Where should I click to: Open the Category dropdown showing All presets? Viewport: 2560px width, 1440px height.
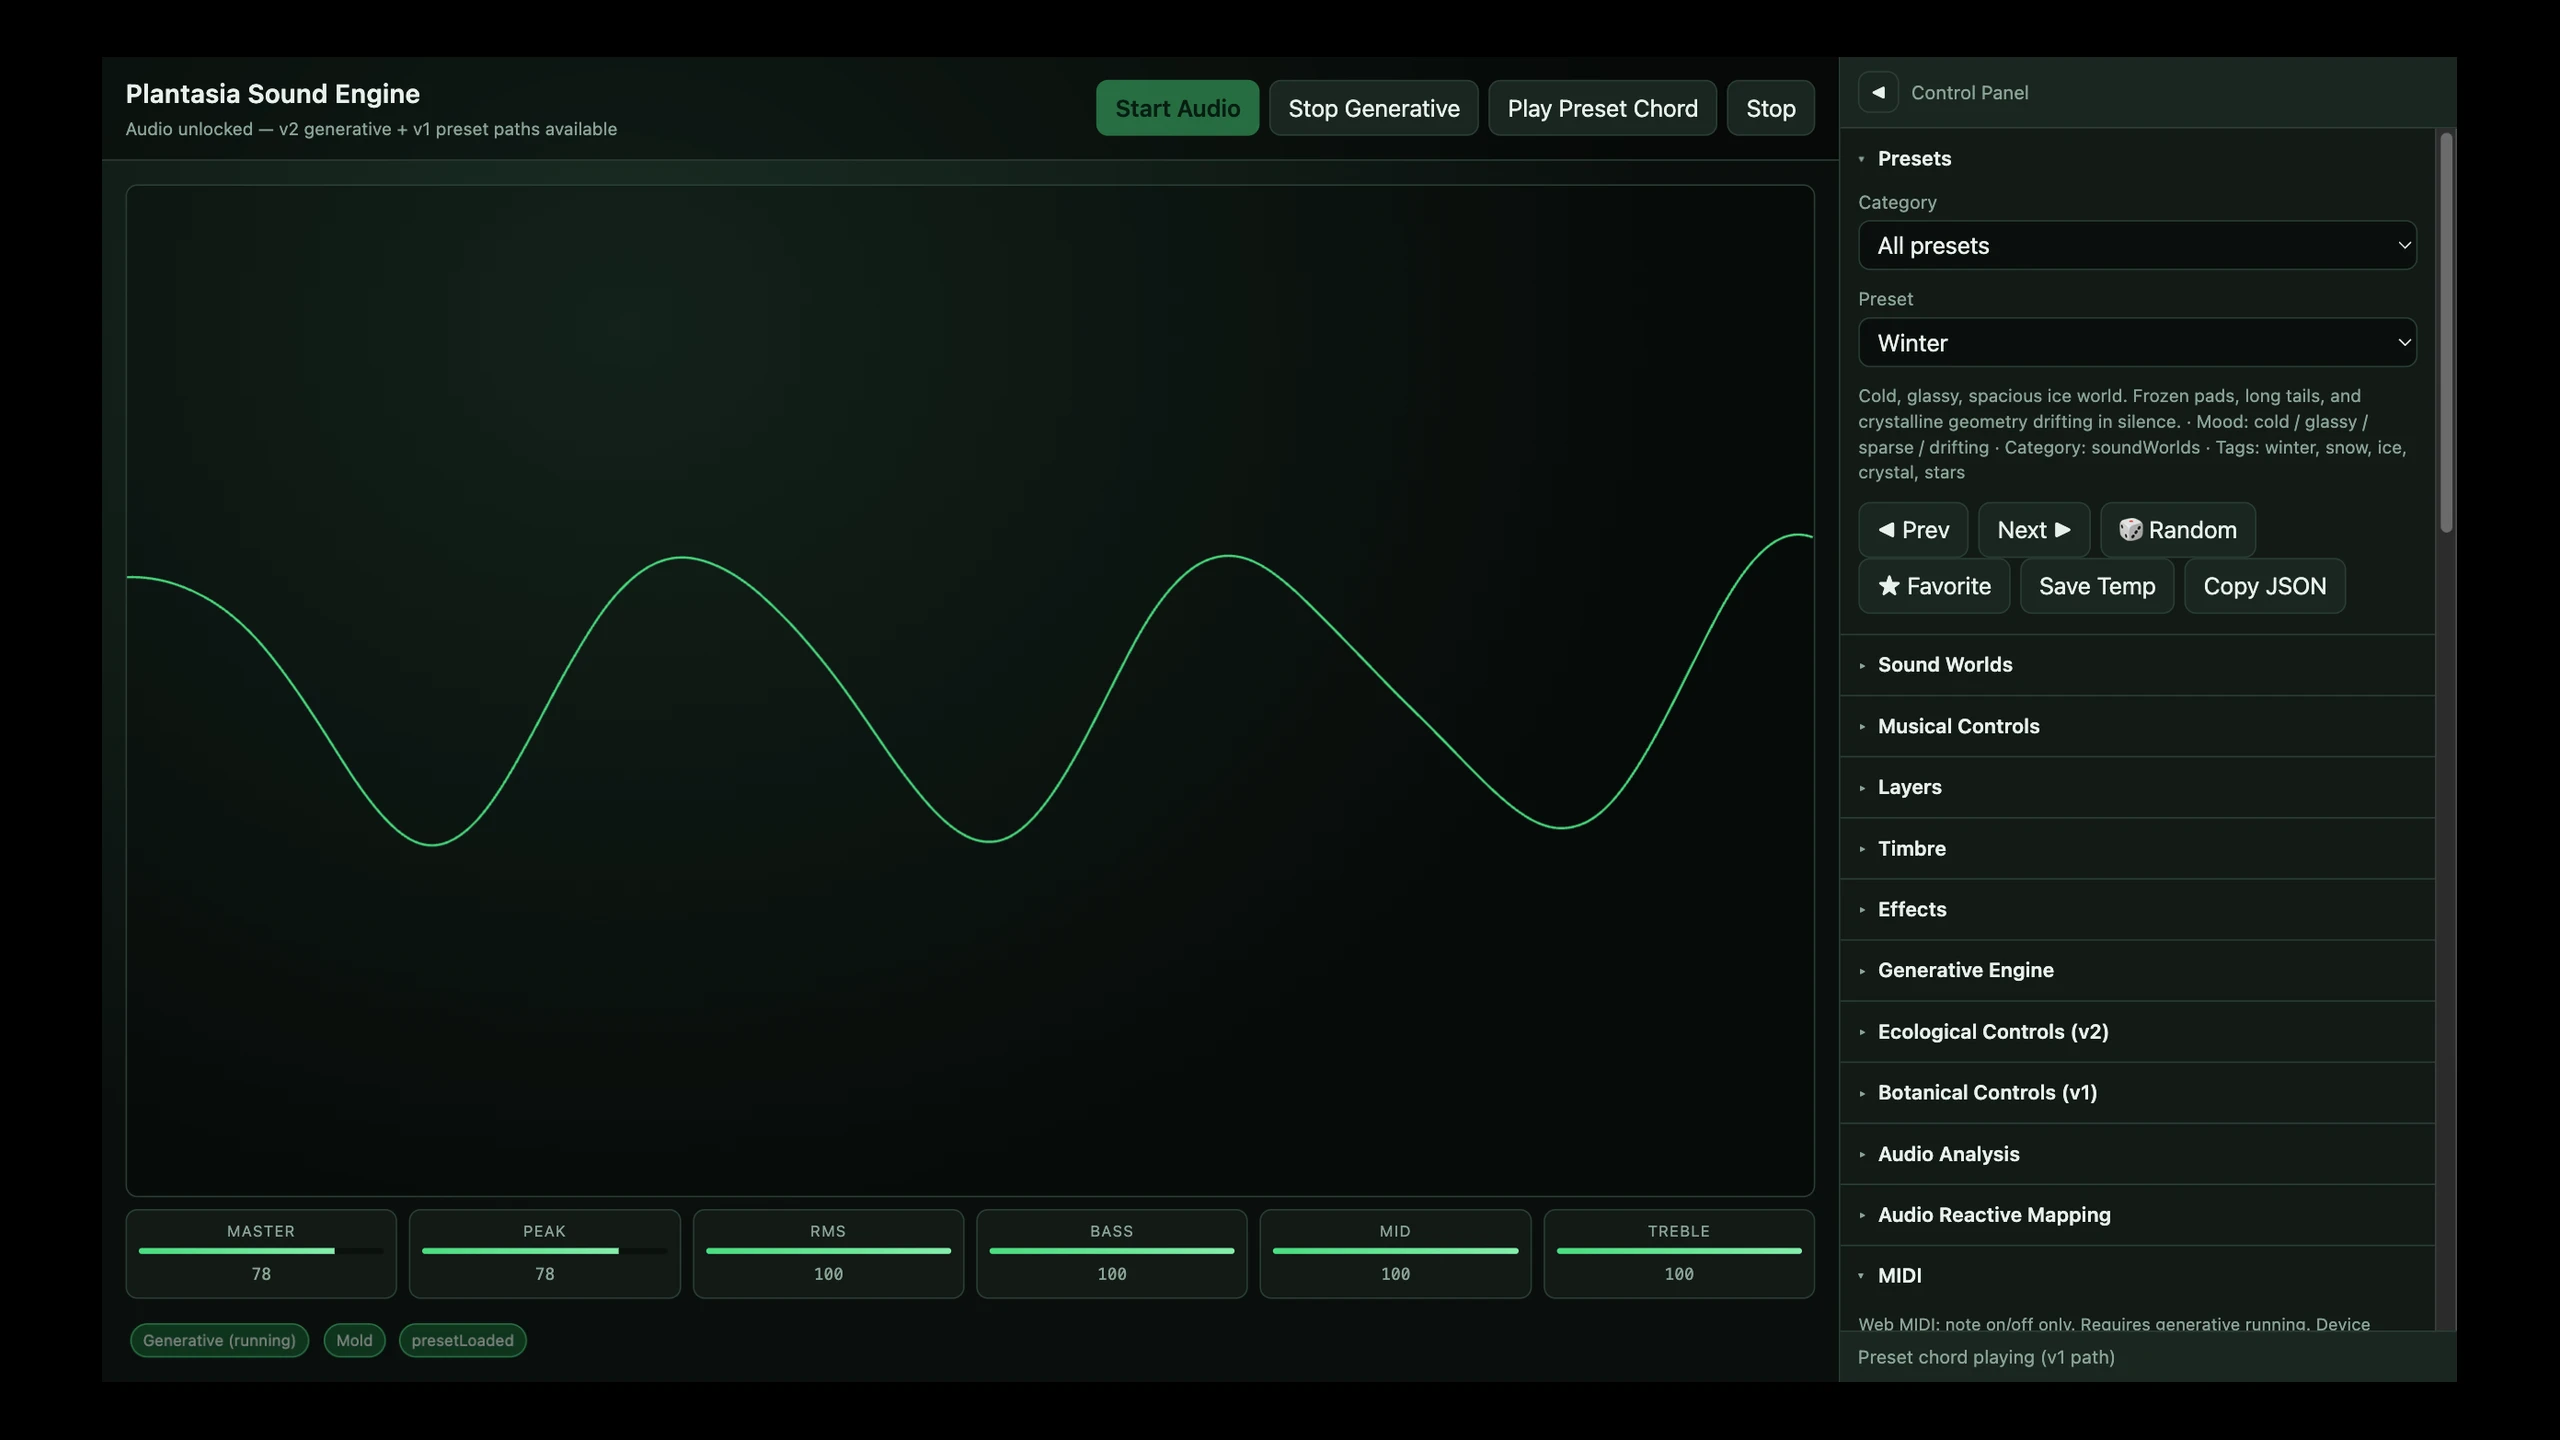click(x=2137, y=245)
